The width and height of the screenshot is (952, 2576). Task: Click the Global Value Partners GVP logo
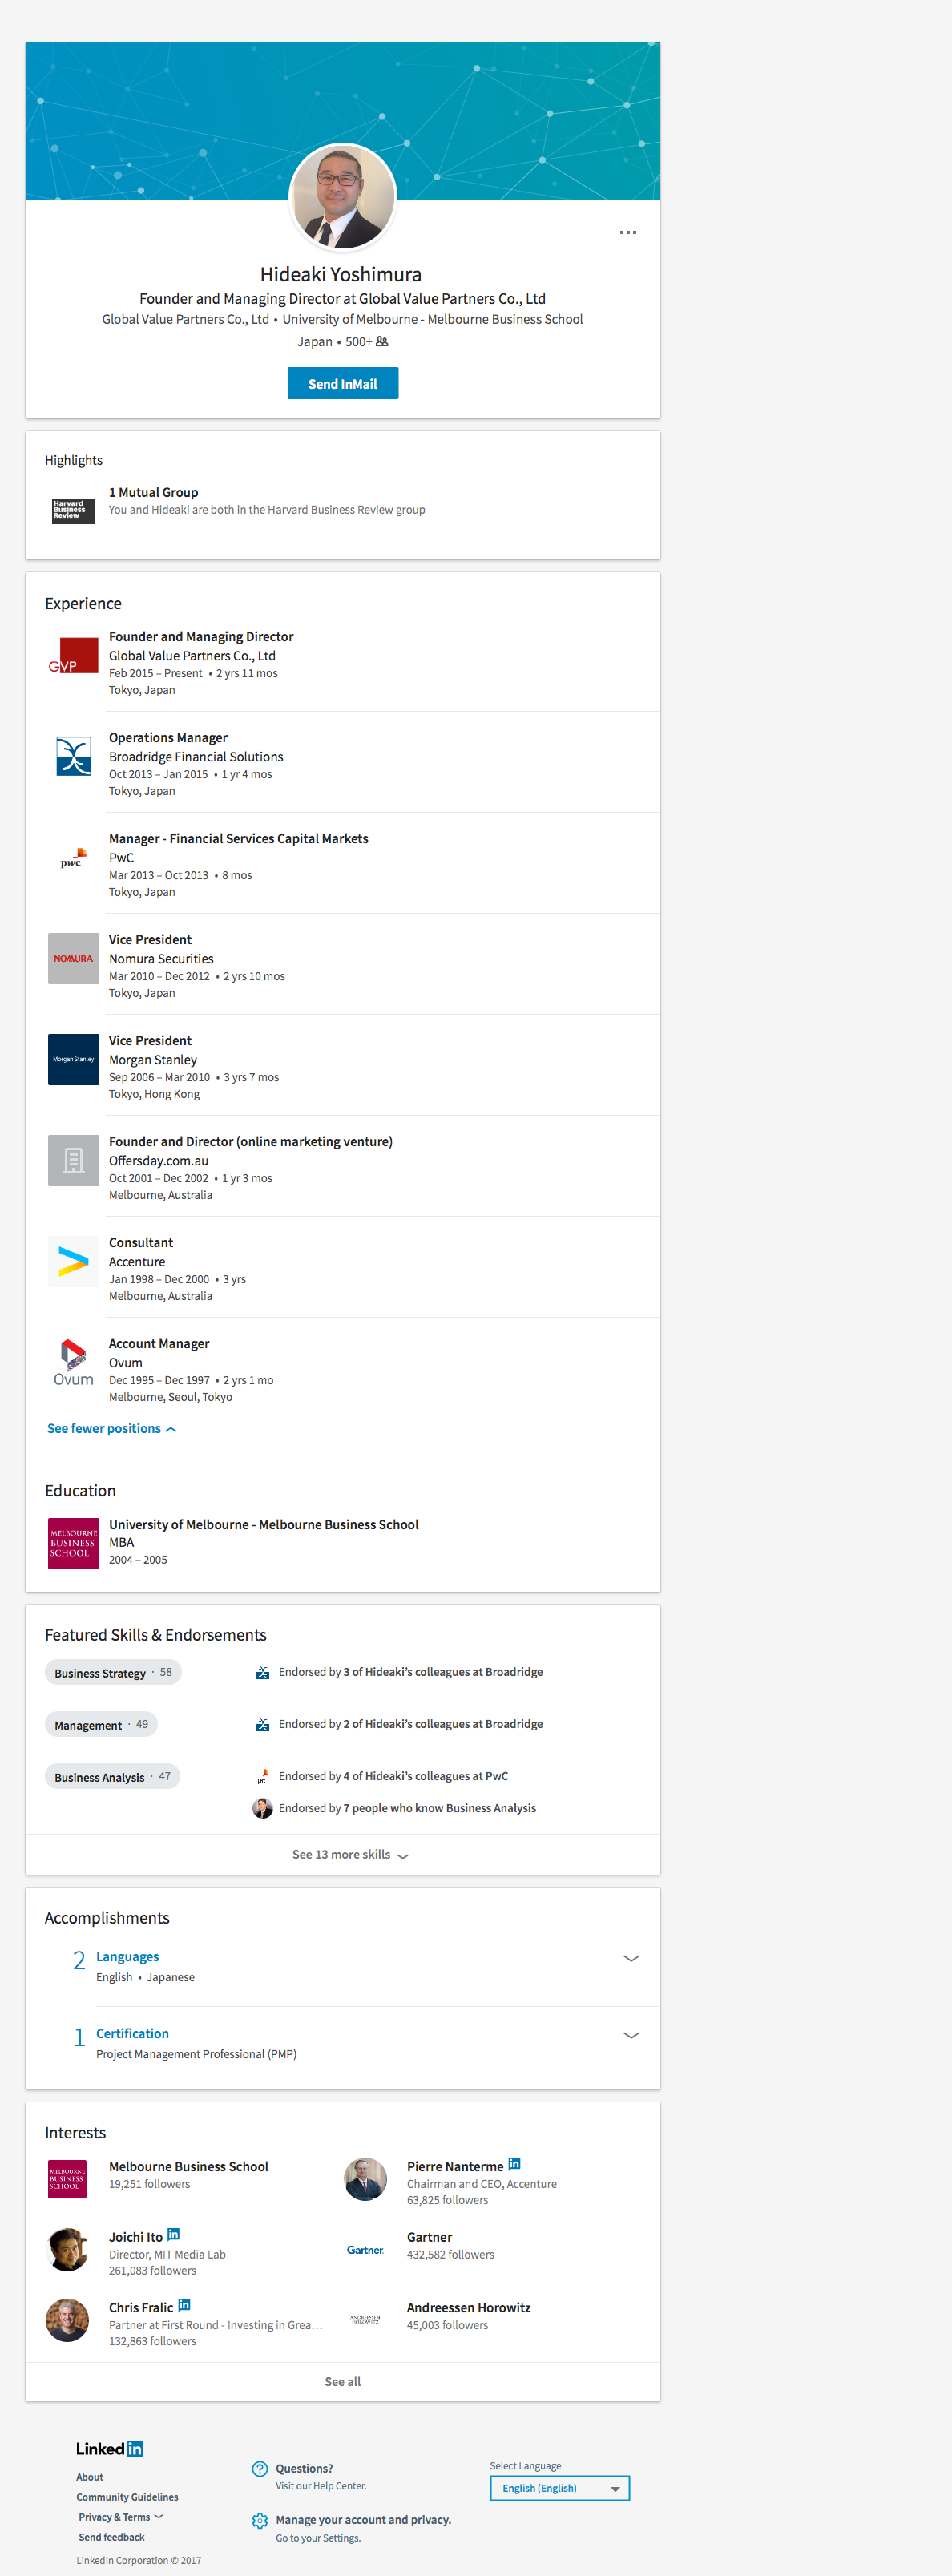[x=73, y=656]
